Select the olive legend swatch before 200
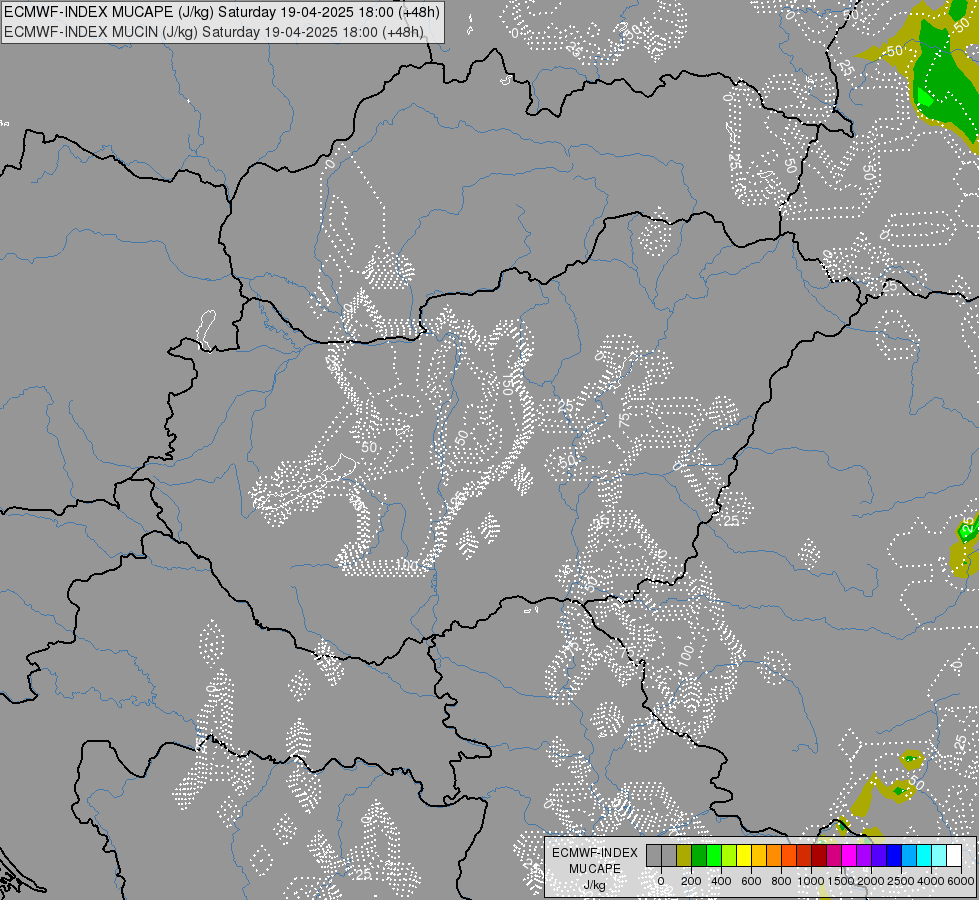 (x=684, y=855)
